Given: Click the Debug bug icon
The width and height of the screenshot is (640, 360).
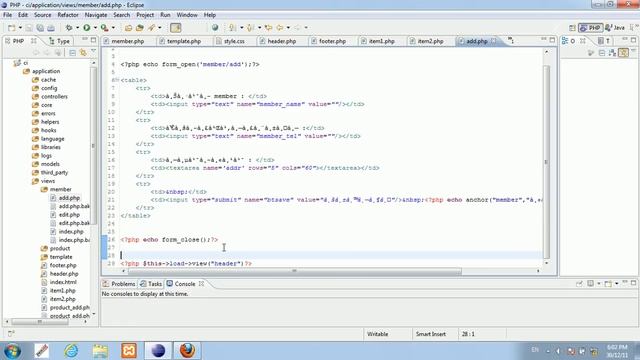Looking at the screenshot, I should pos(69,28).
